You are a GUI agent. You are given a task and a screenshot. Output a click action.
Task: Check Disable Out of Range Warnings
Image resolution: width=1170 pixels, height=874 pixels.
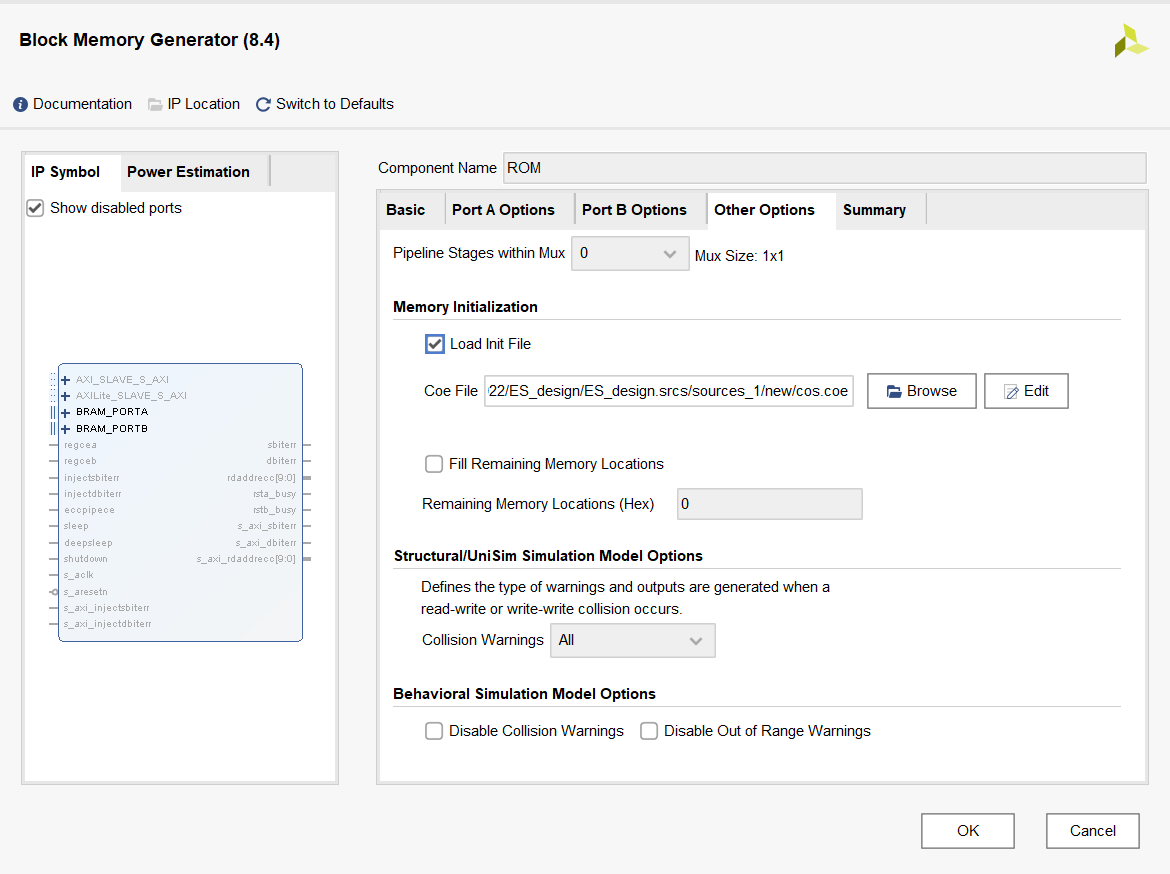click(649, 731)
